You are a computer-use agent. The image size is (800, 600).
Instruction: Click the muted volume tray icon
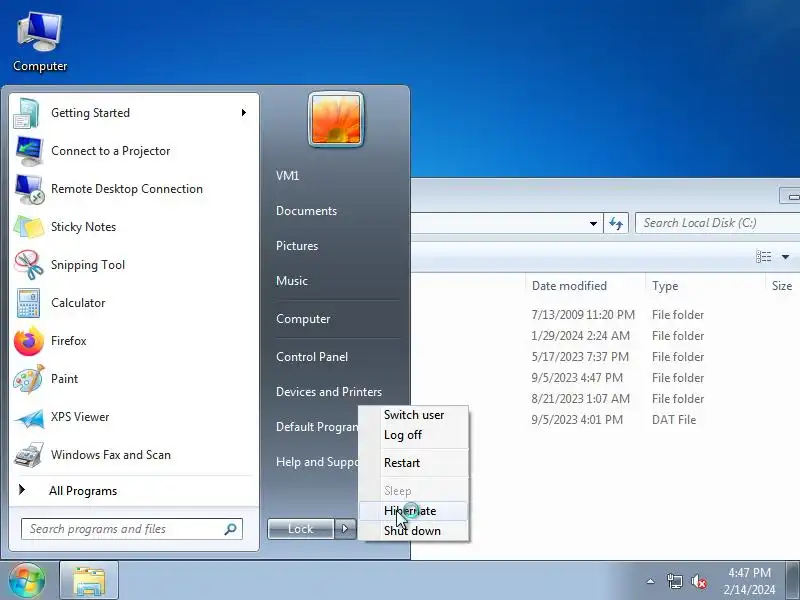(x=698, y=581)
